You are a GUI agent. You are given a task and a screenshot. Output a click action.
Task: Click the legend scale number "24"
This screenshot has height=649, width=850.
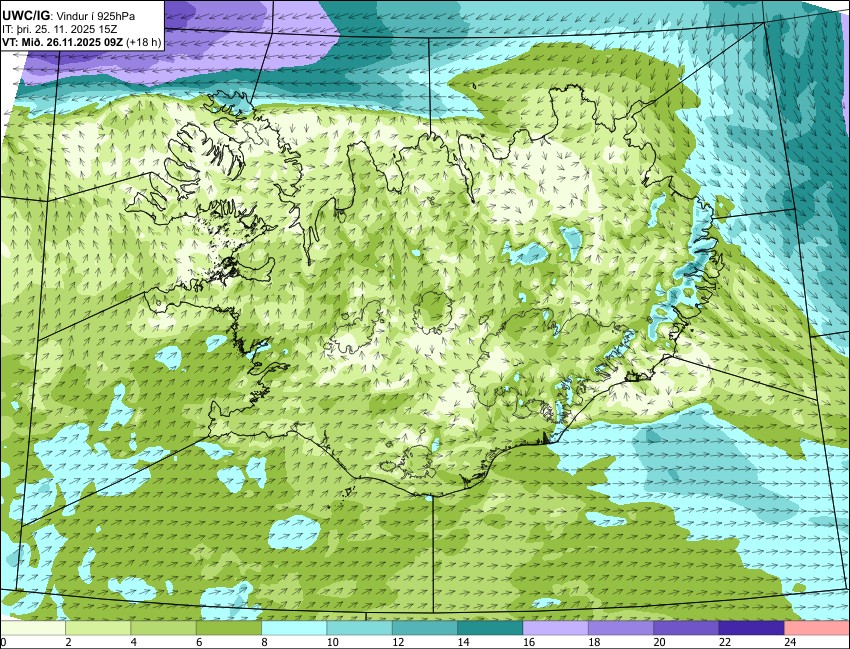click(x=790, y=642)
